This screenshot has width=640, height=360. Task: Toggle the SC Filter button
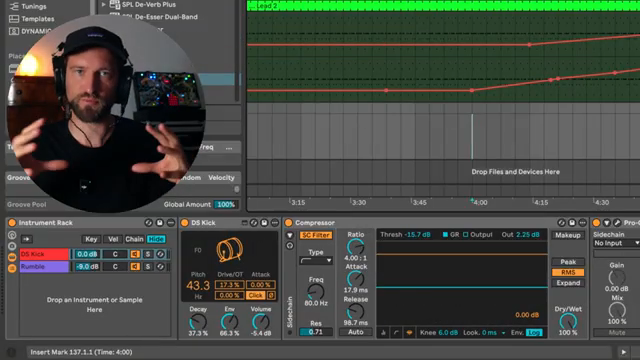pyautogui.click(x=316, y=235)
